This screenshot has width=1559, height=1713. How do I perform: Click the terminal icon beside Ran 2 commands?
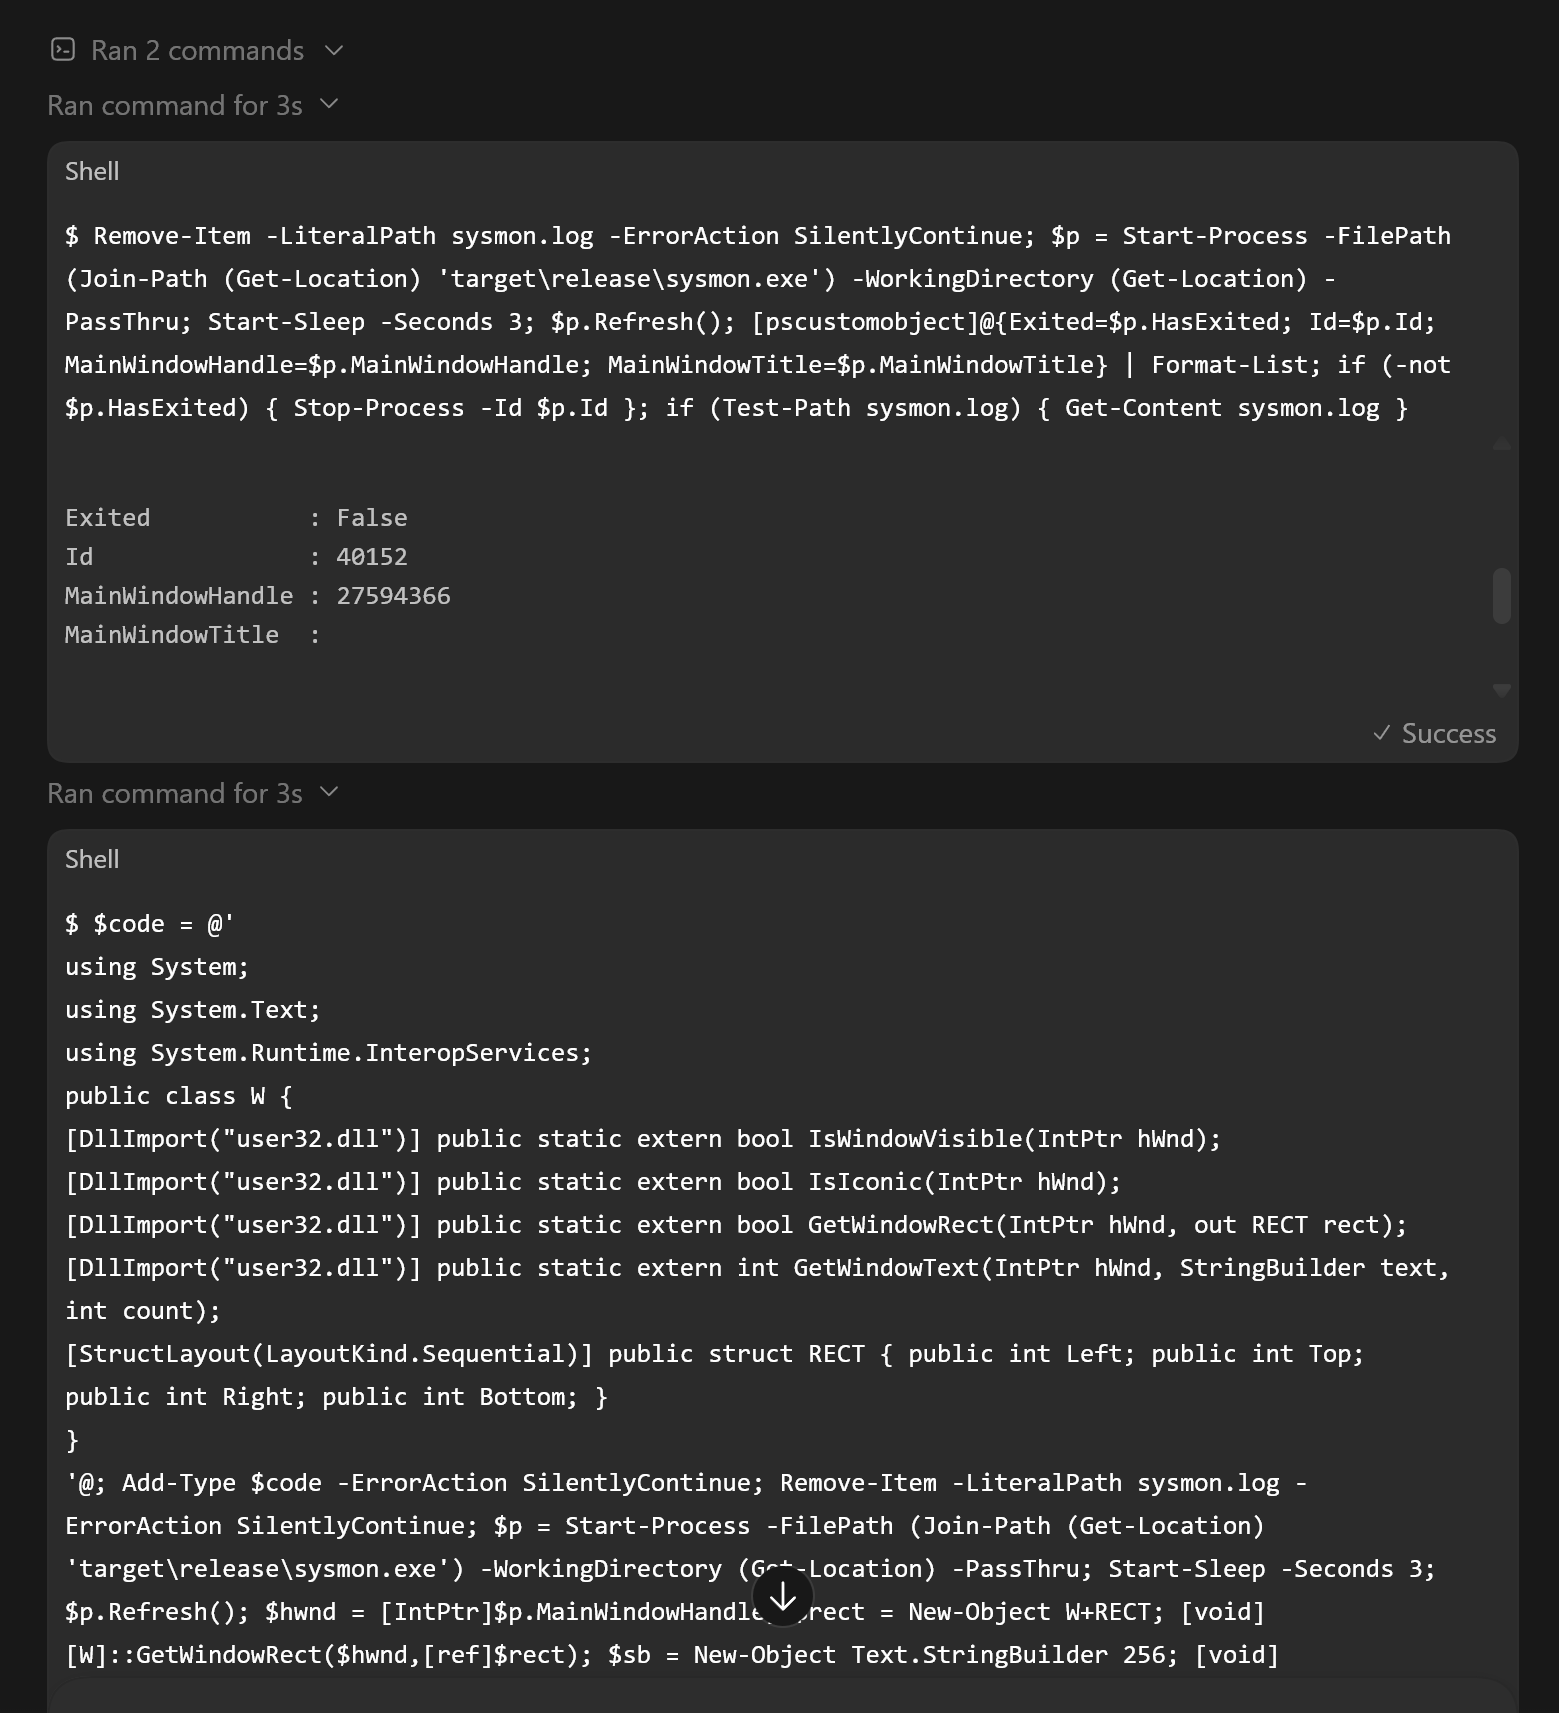(x=63, y=50)
